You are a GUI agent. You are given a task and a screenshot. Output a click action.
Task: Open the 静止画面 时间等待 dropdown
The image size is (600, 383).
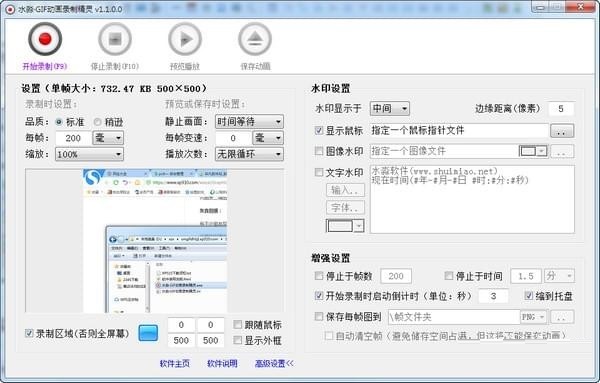249,122
